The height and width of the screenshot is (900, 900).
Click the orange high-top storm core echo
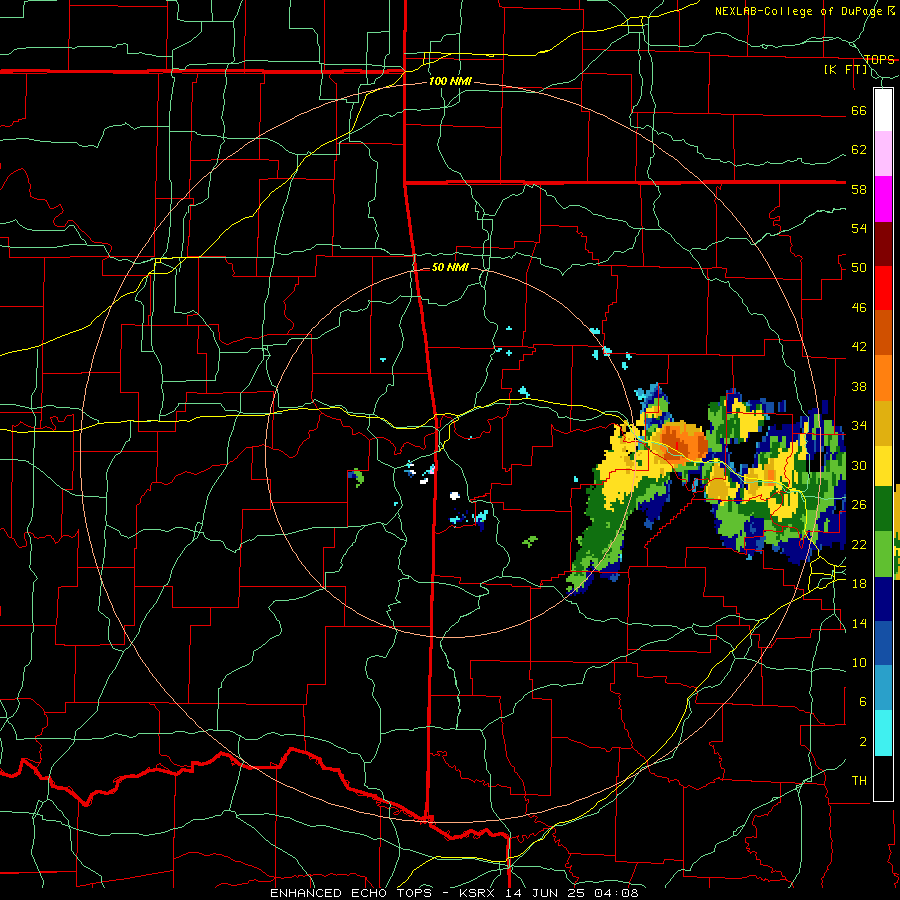coord(681,441)
